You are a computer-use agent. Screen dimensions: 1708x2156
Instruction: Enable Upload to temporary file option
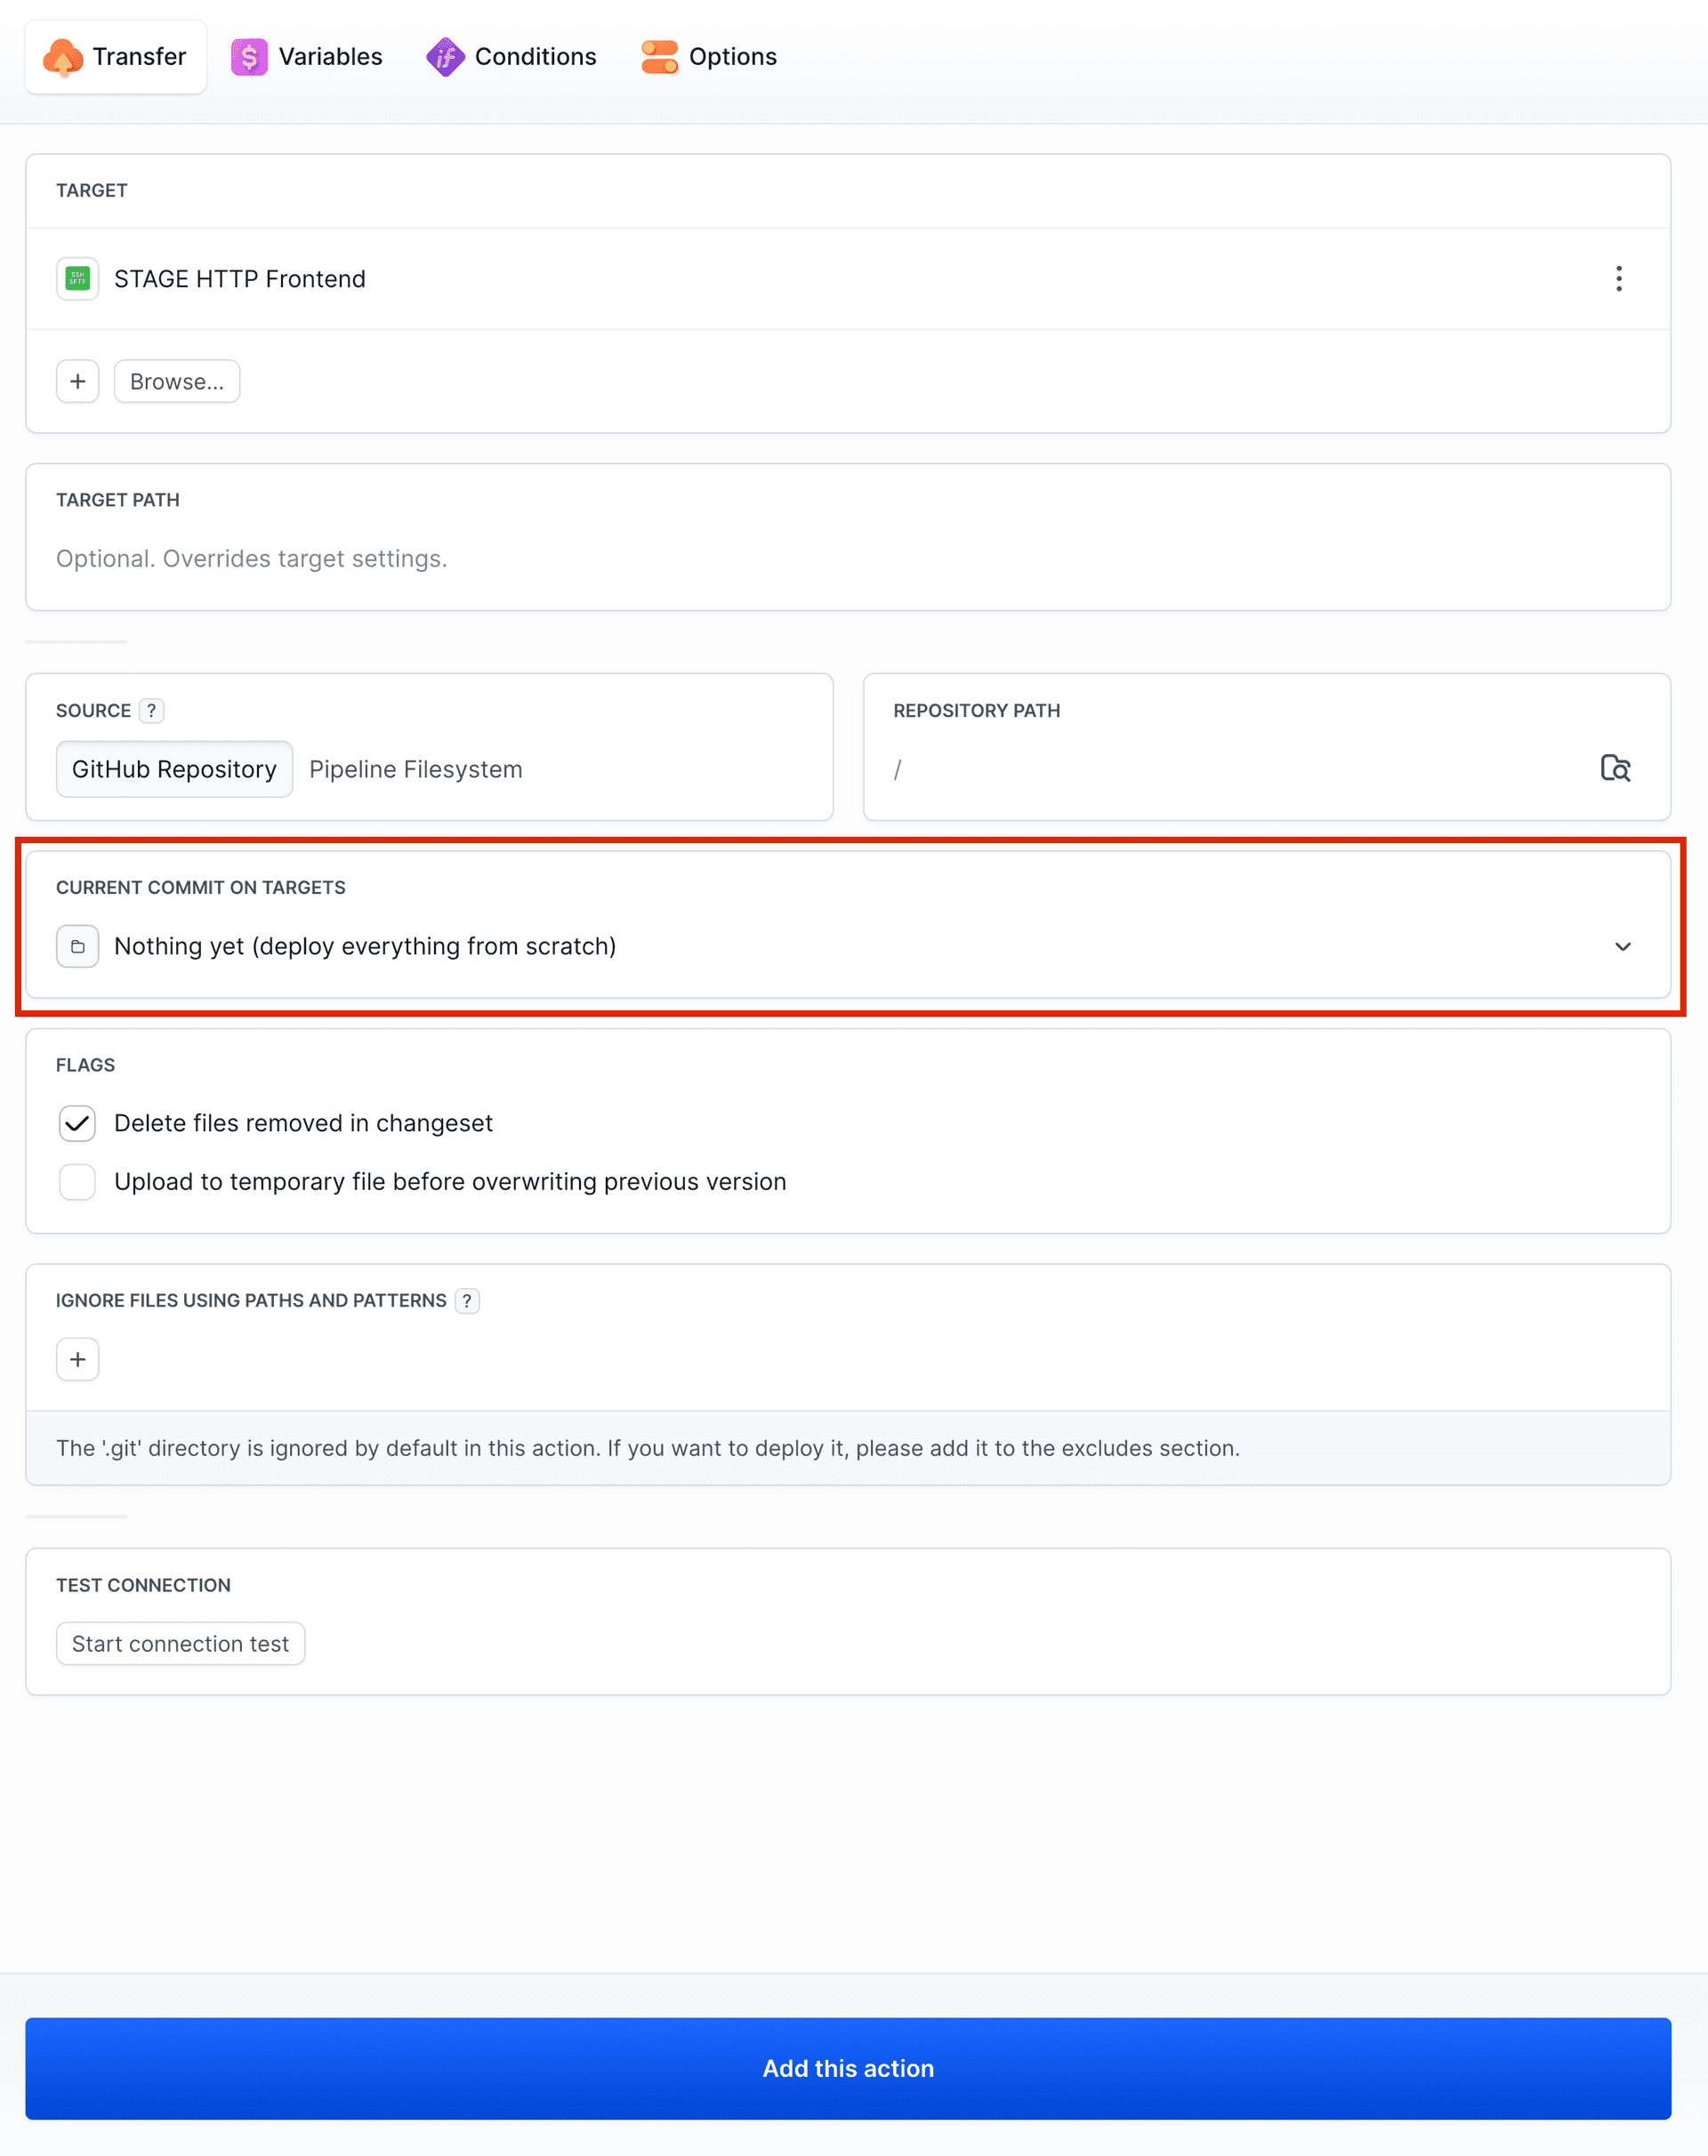[78, 1182]
